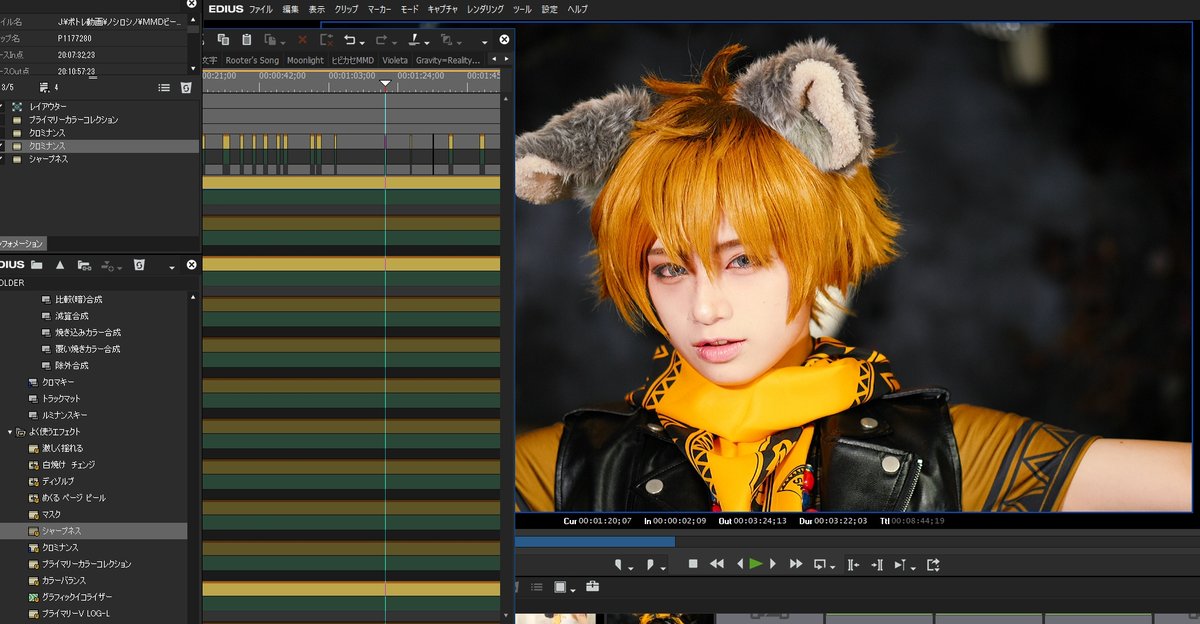Open the File (ファイル) menu
Image resolution: width=1200 pixels, height=624 pixels.
[260, 9]
